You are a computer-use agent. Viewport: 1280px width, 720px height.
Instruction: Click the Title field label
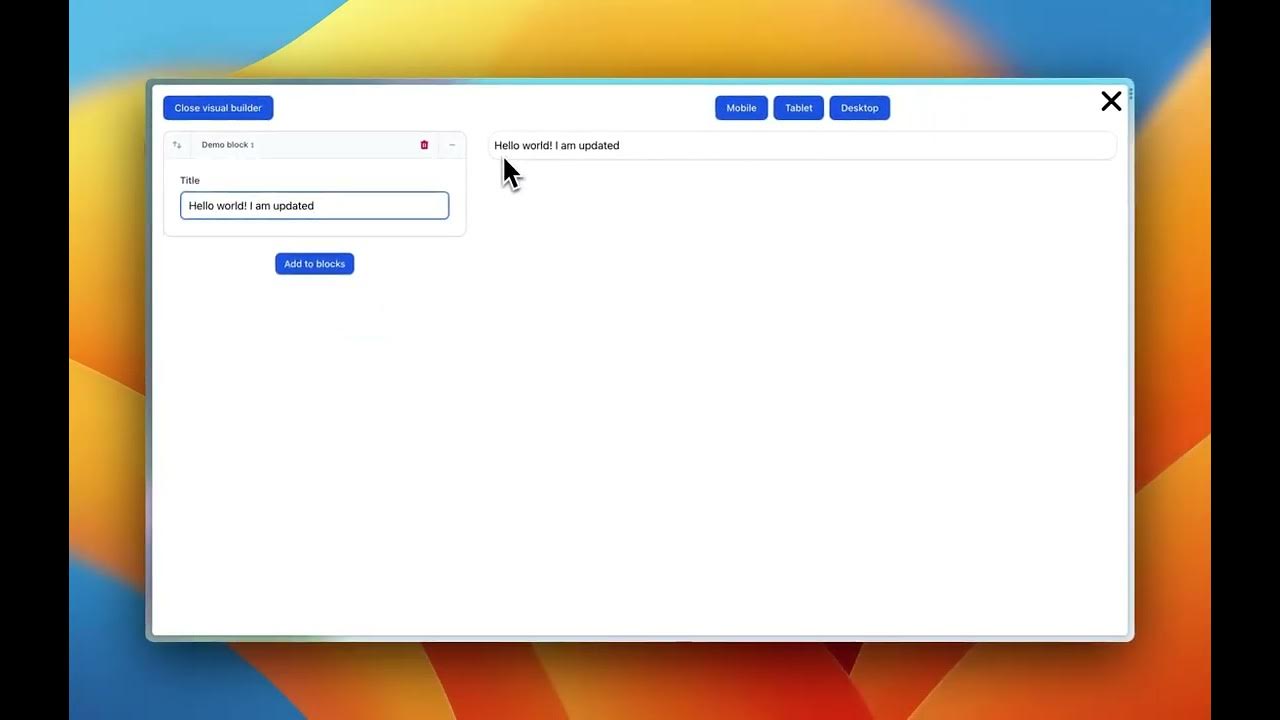tap(190, 180)
